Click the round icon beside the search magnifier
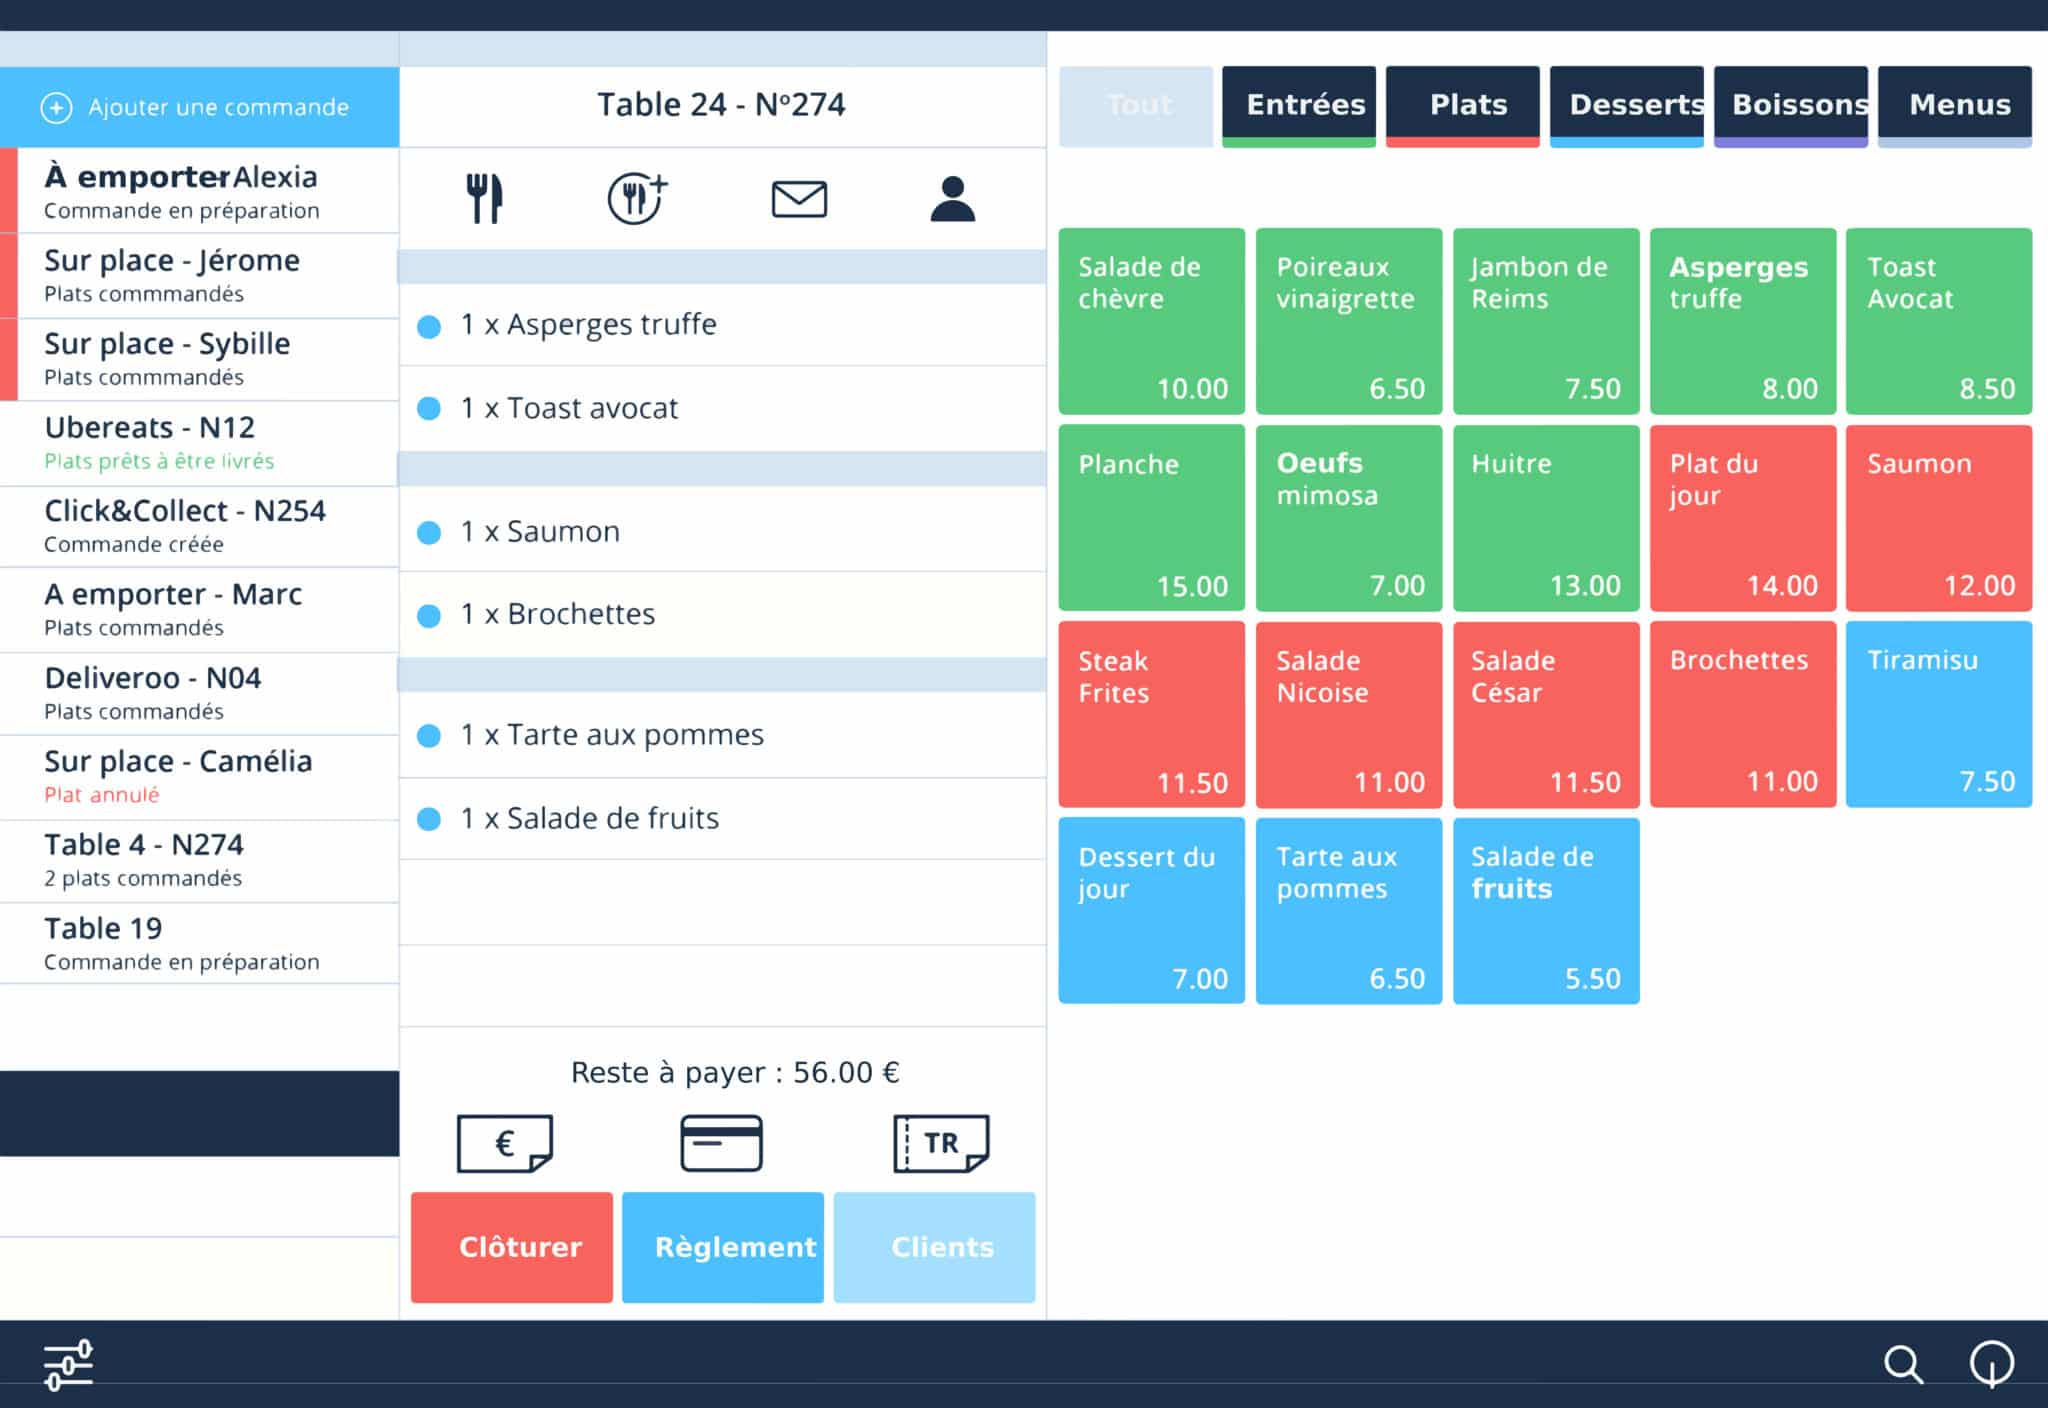The image size is (2048, 1408). (x=1991, y=1363)
